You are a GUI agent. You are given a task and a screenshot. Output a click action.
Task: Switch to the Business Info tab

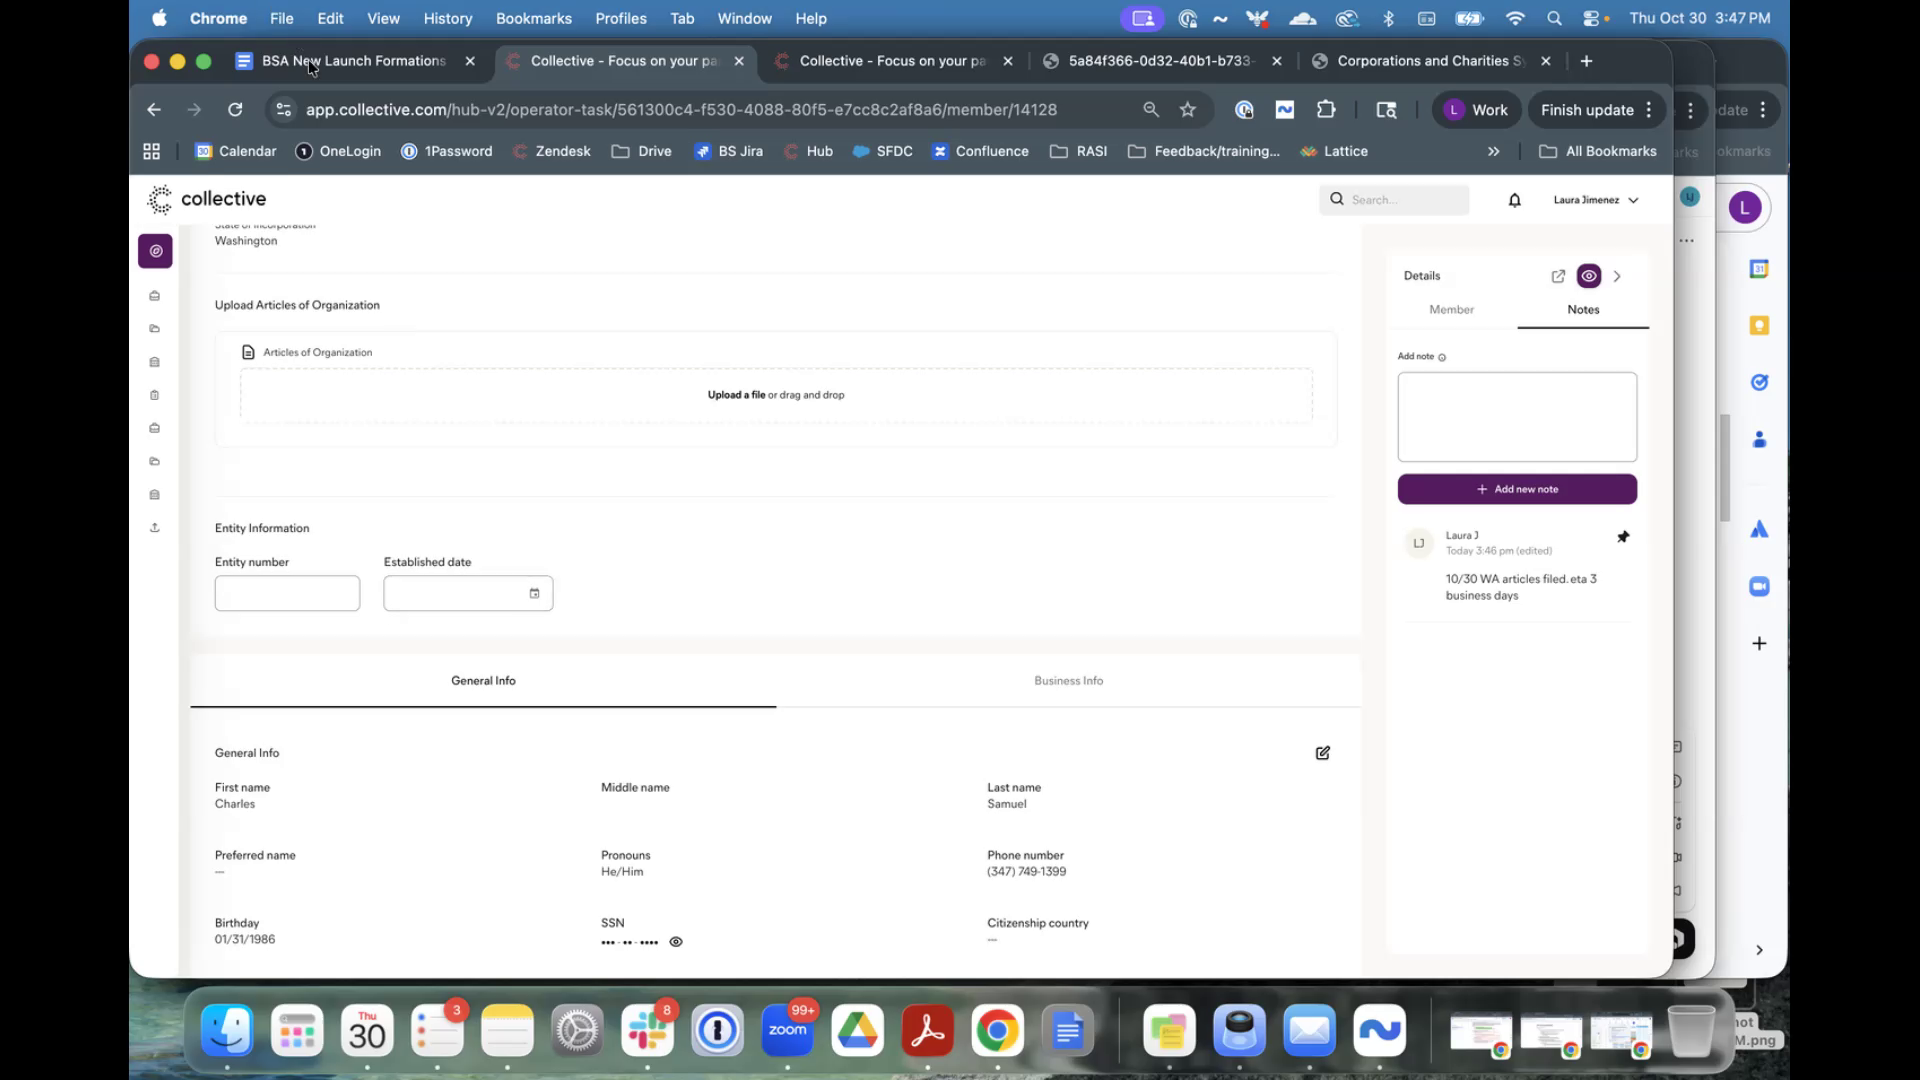1068,681
